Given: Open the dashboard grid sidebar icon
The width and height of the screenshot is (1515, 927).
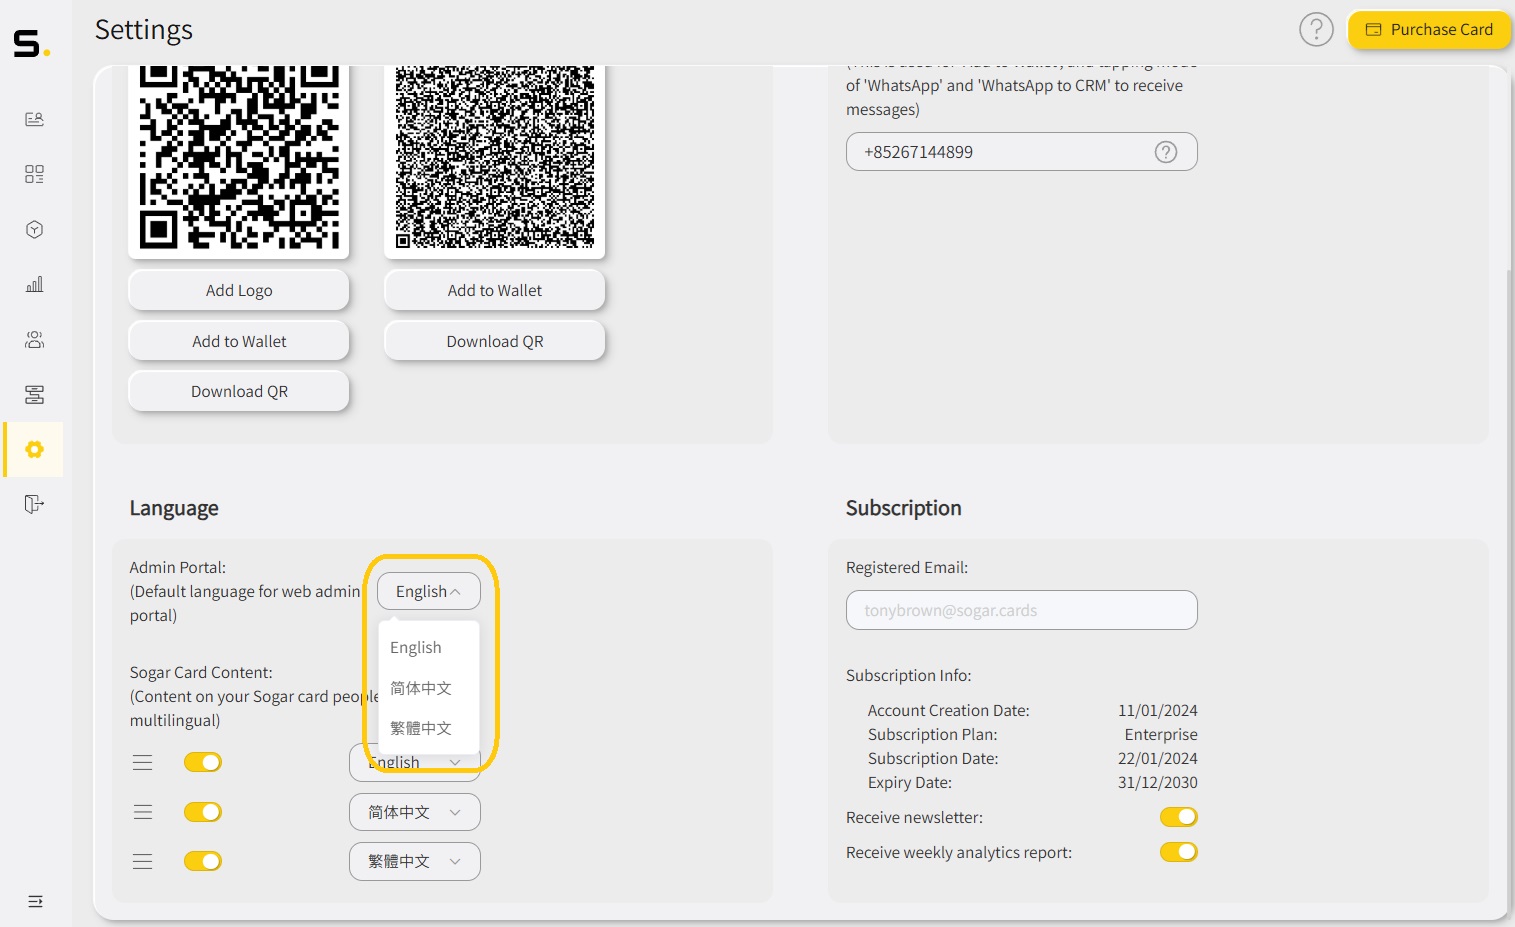Looking at the screenshot, I should (x=34, y=174).
